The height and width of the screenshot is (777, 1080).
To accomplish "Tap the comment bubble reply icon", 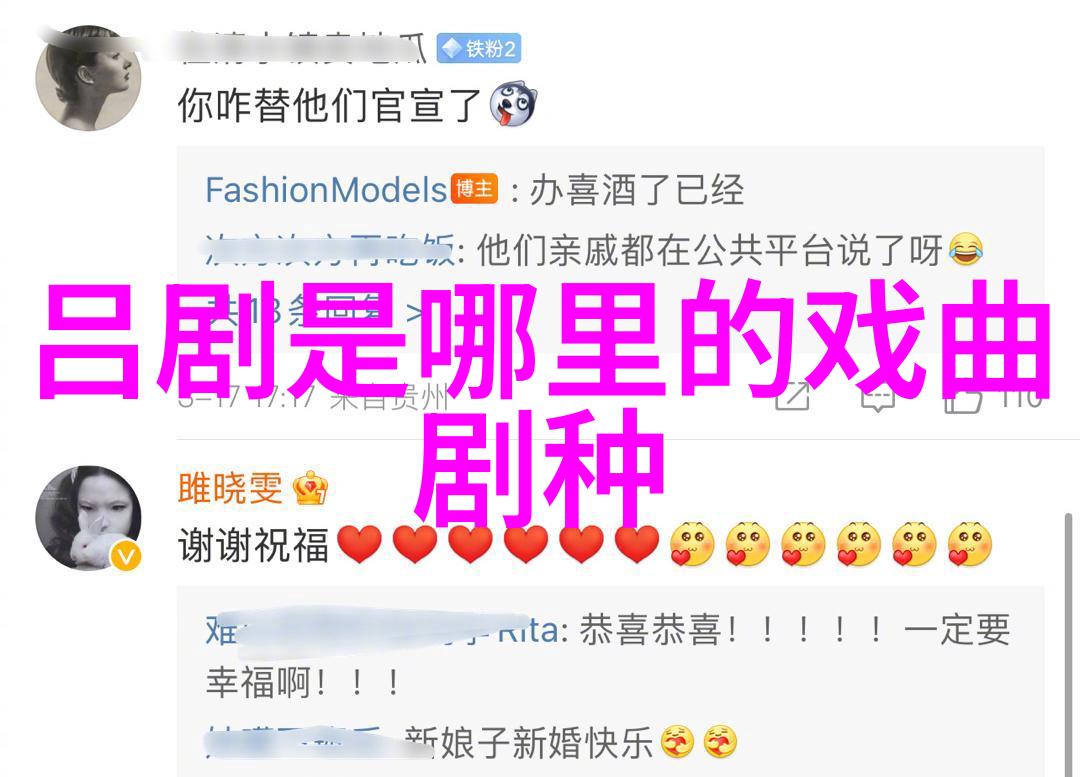I will [878, 397].
